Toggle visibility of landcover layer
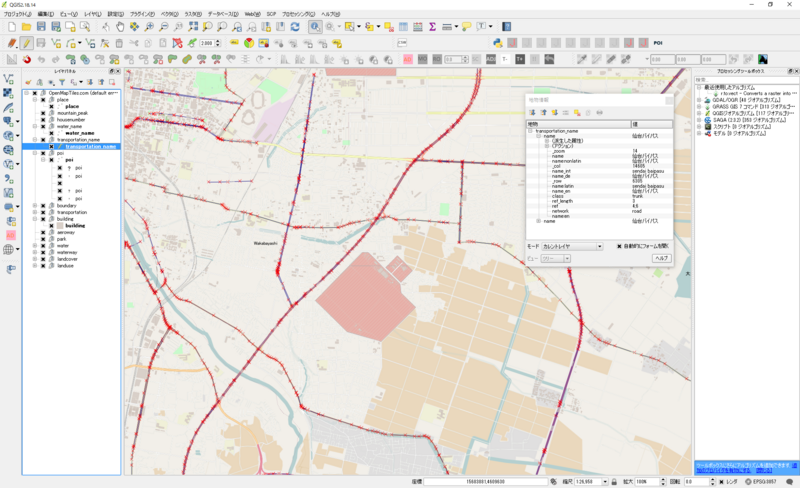The width and height of the screenshot is (800, 488). (43, 259)
